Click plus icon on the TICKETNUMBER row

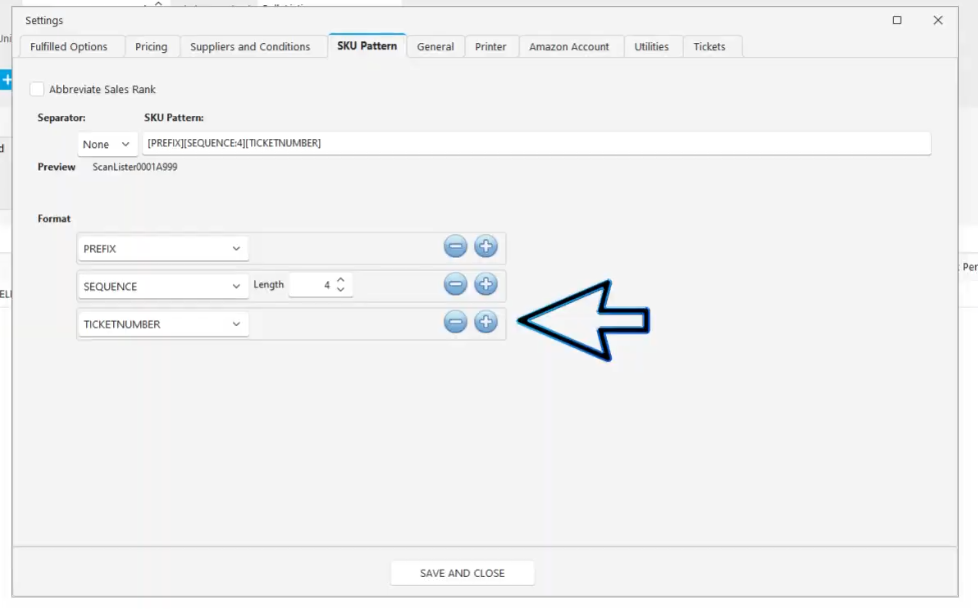[486, 322]
